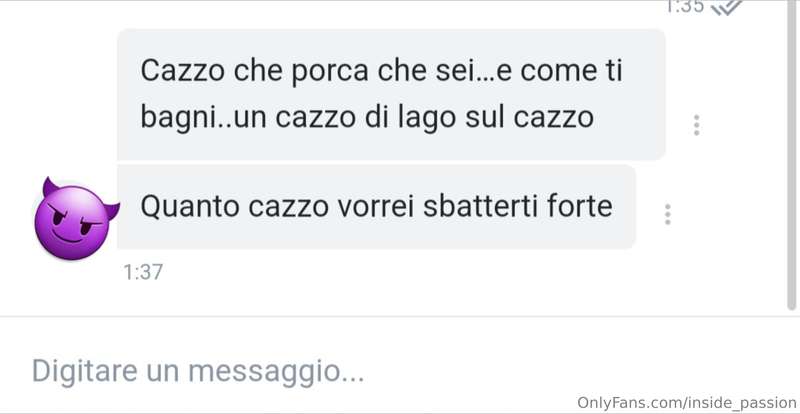Click bottom end of the scrollbar thumb
Viewport: 800px width, 414px height.
(792, 304)
